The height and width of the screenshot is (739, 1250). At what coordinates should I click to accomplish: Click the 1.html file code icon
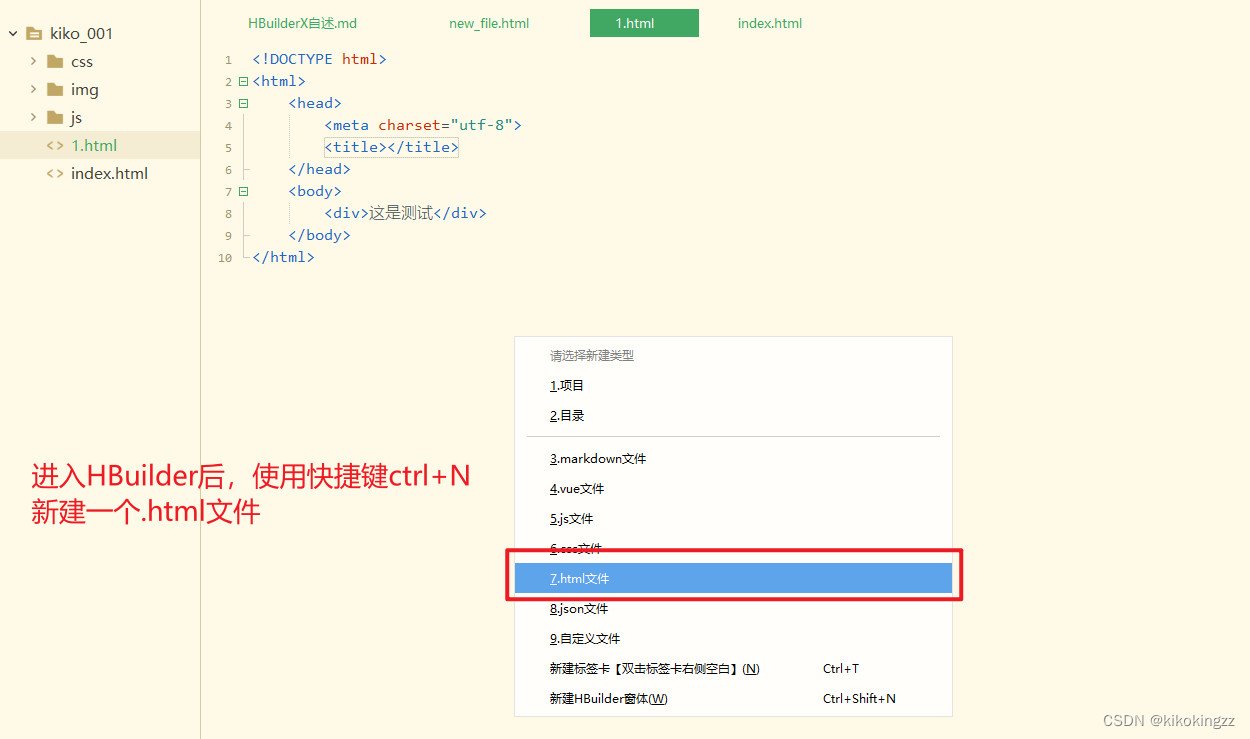[55, 145]
